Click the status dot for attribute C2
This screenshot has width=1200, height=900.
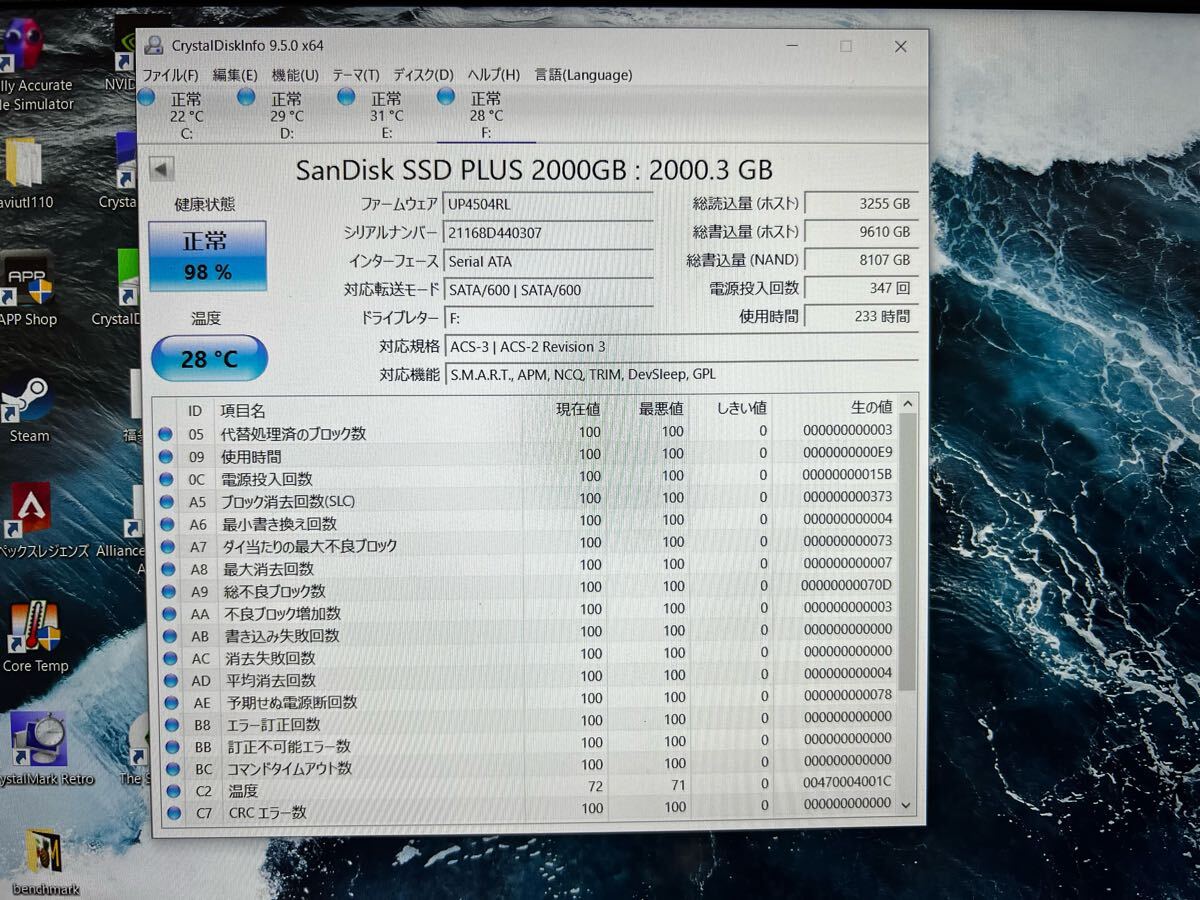(x=174, y=791)
